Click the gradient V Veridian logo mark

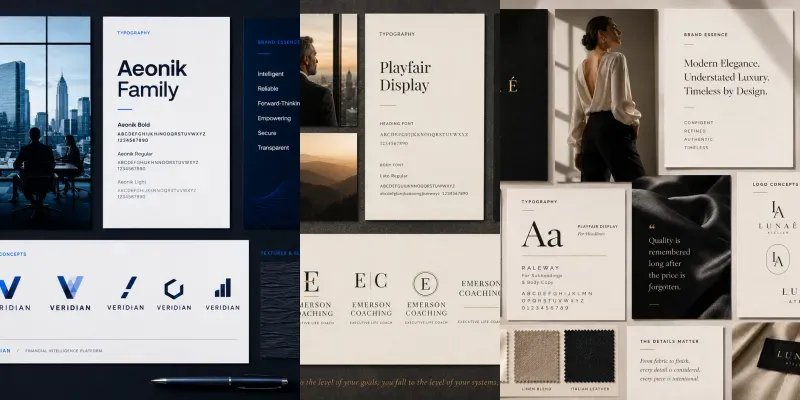[70, 287]
